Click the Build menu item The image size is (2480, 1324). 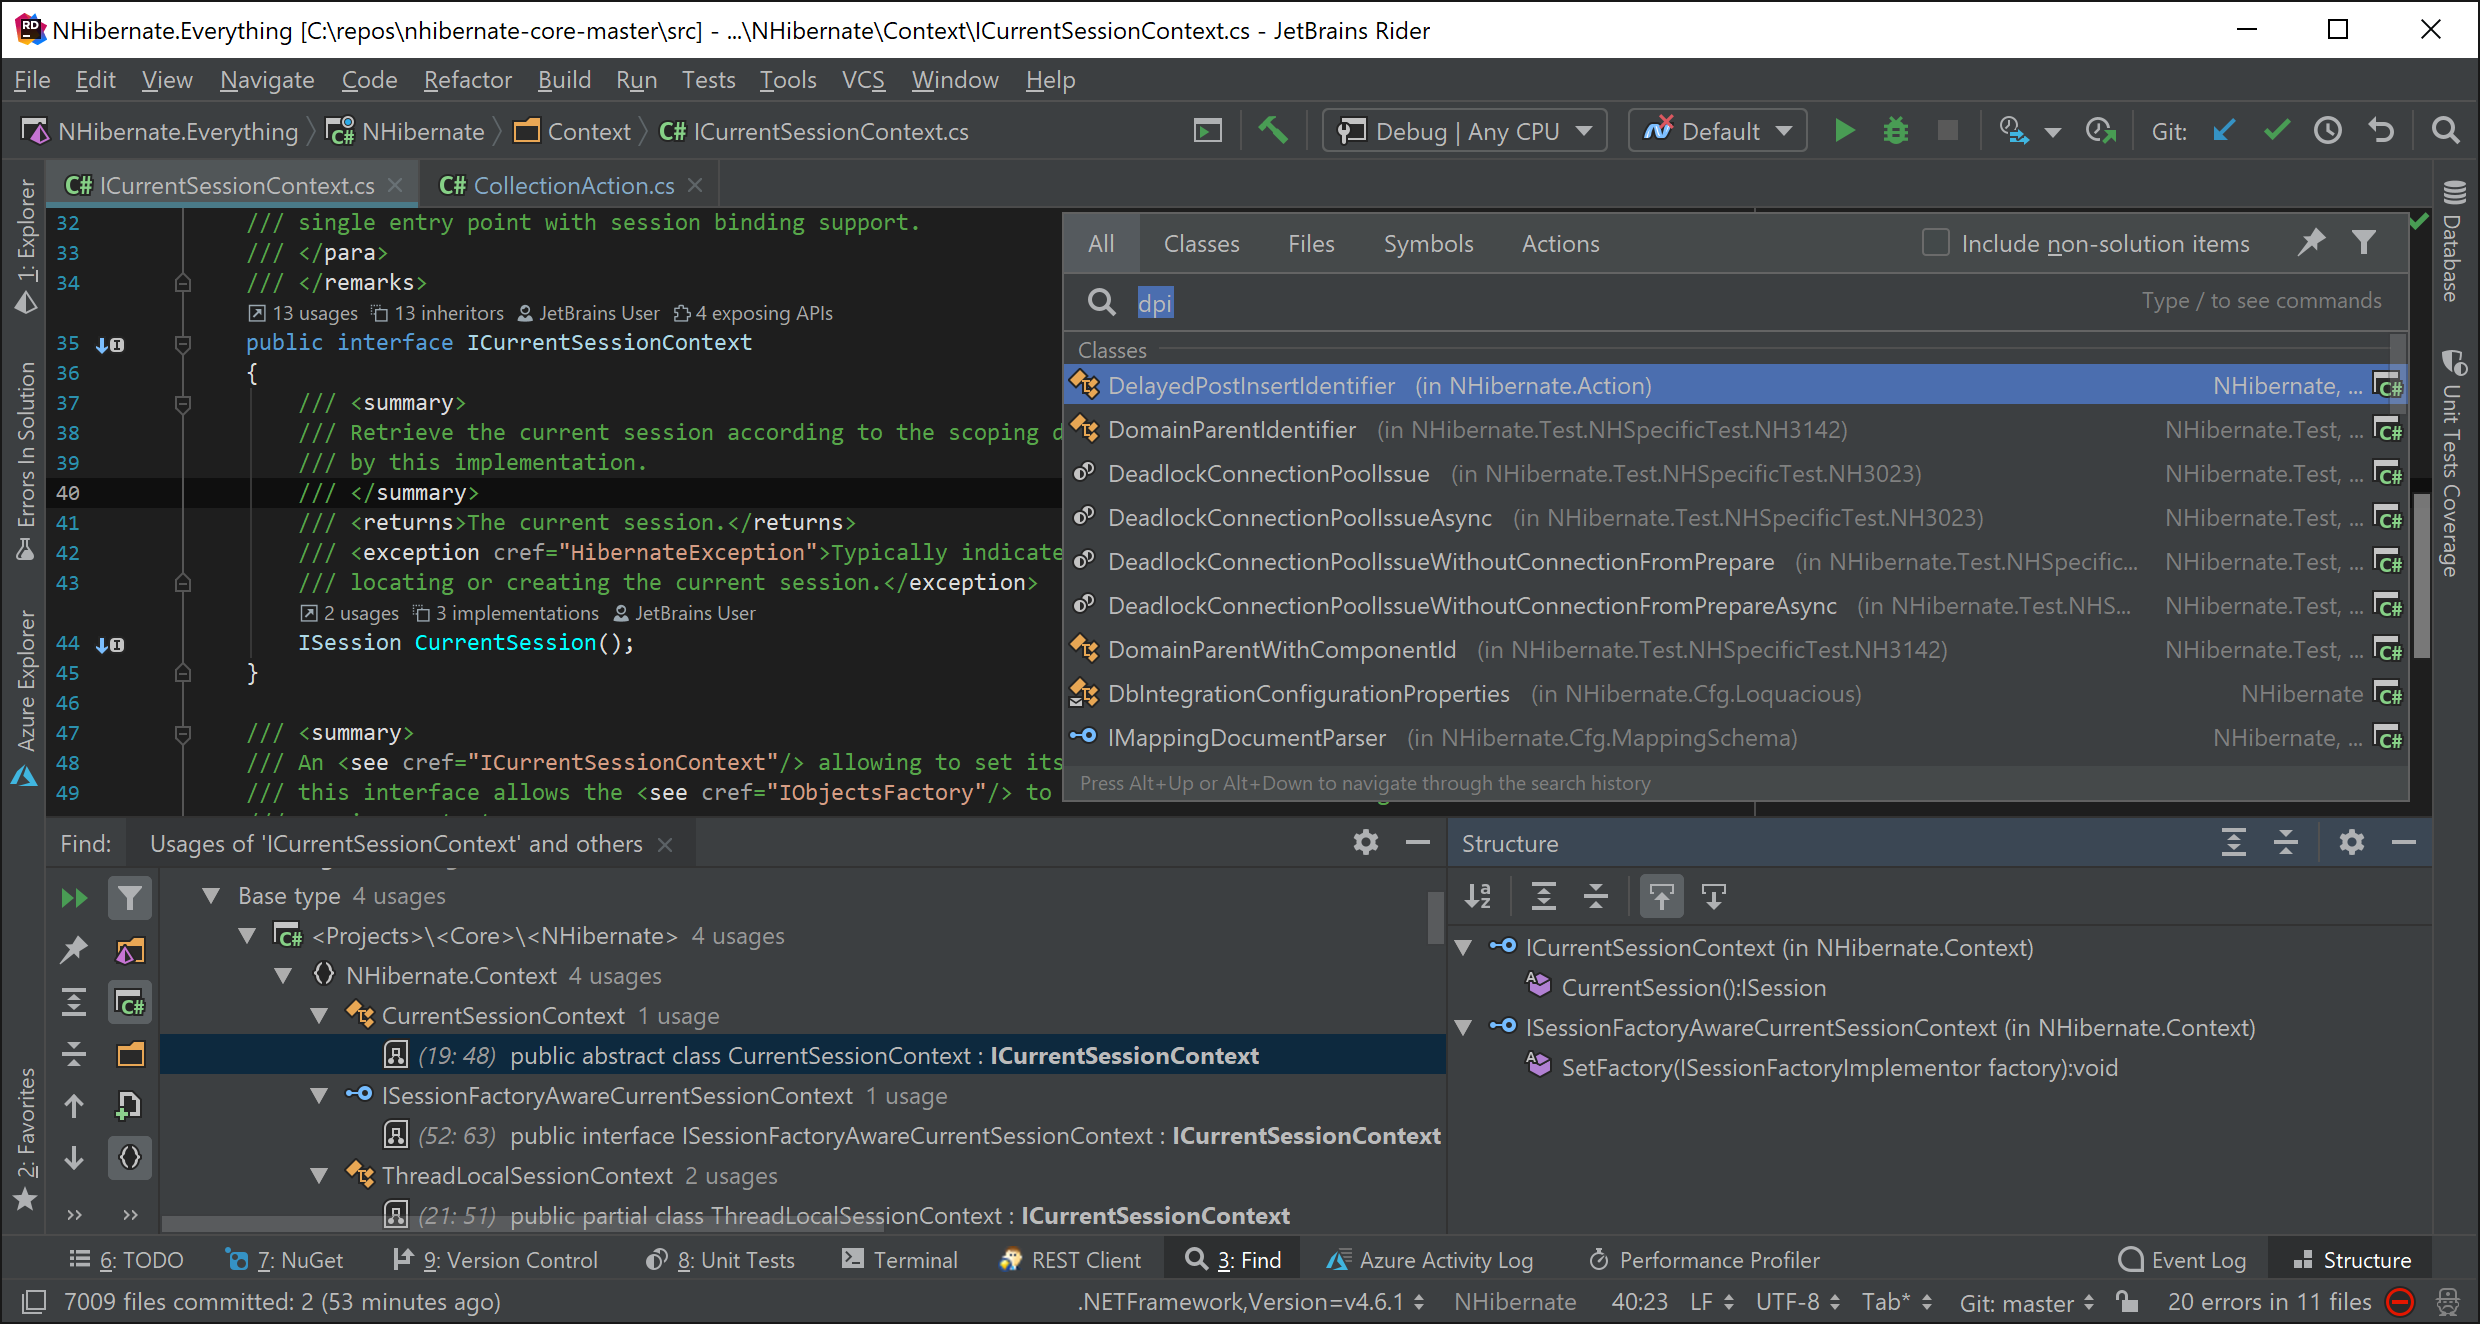point(564,79)
